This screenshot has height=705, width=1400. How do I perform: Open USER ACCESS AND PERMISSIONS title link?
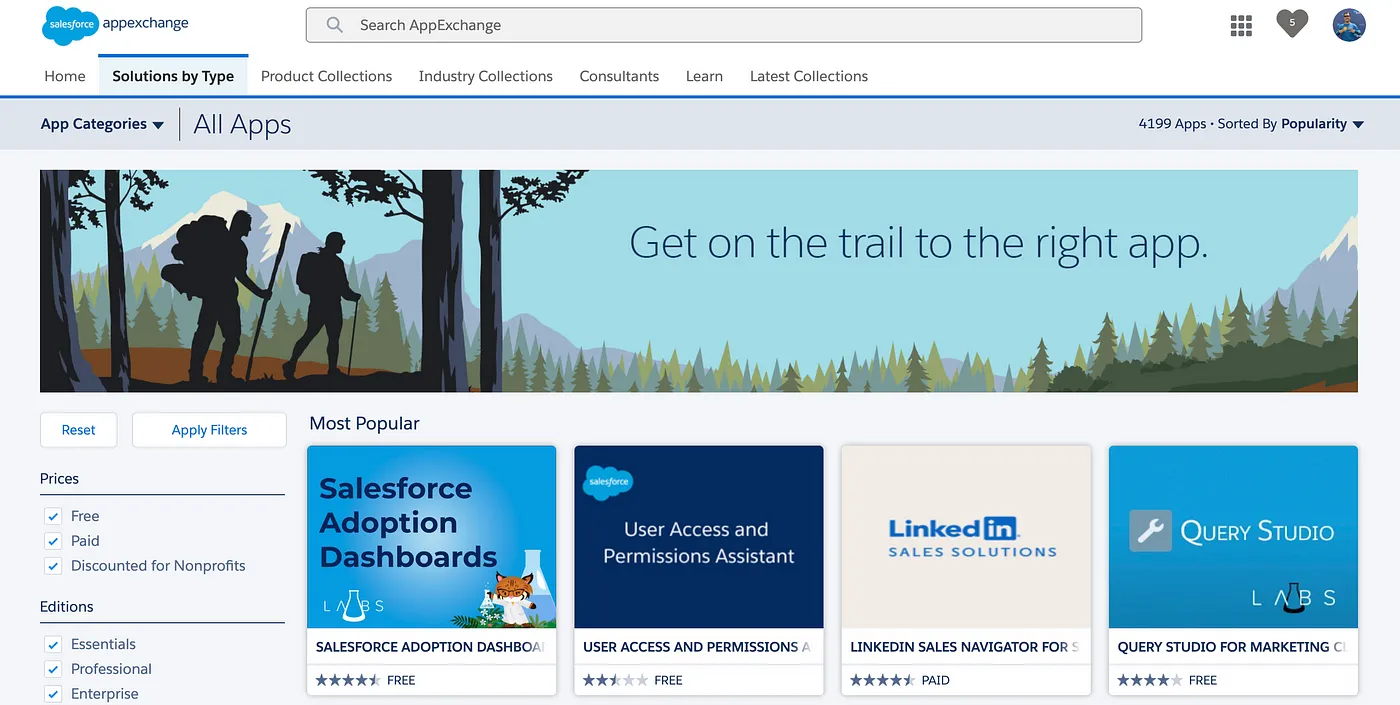coord(698,647)
